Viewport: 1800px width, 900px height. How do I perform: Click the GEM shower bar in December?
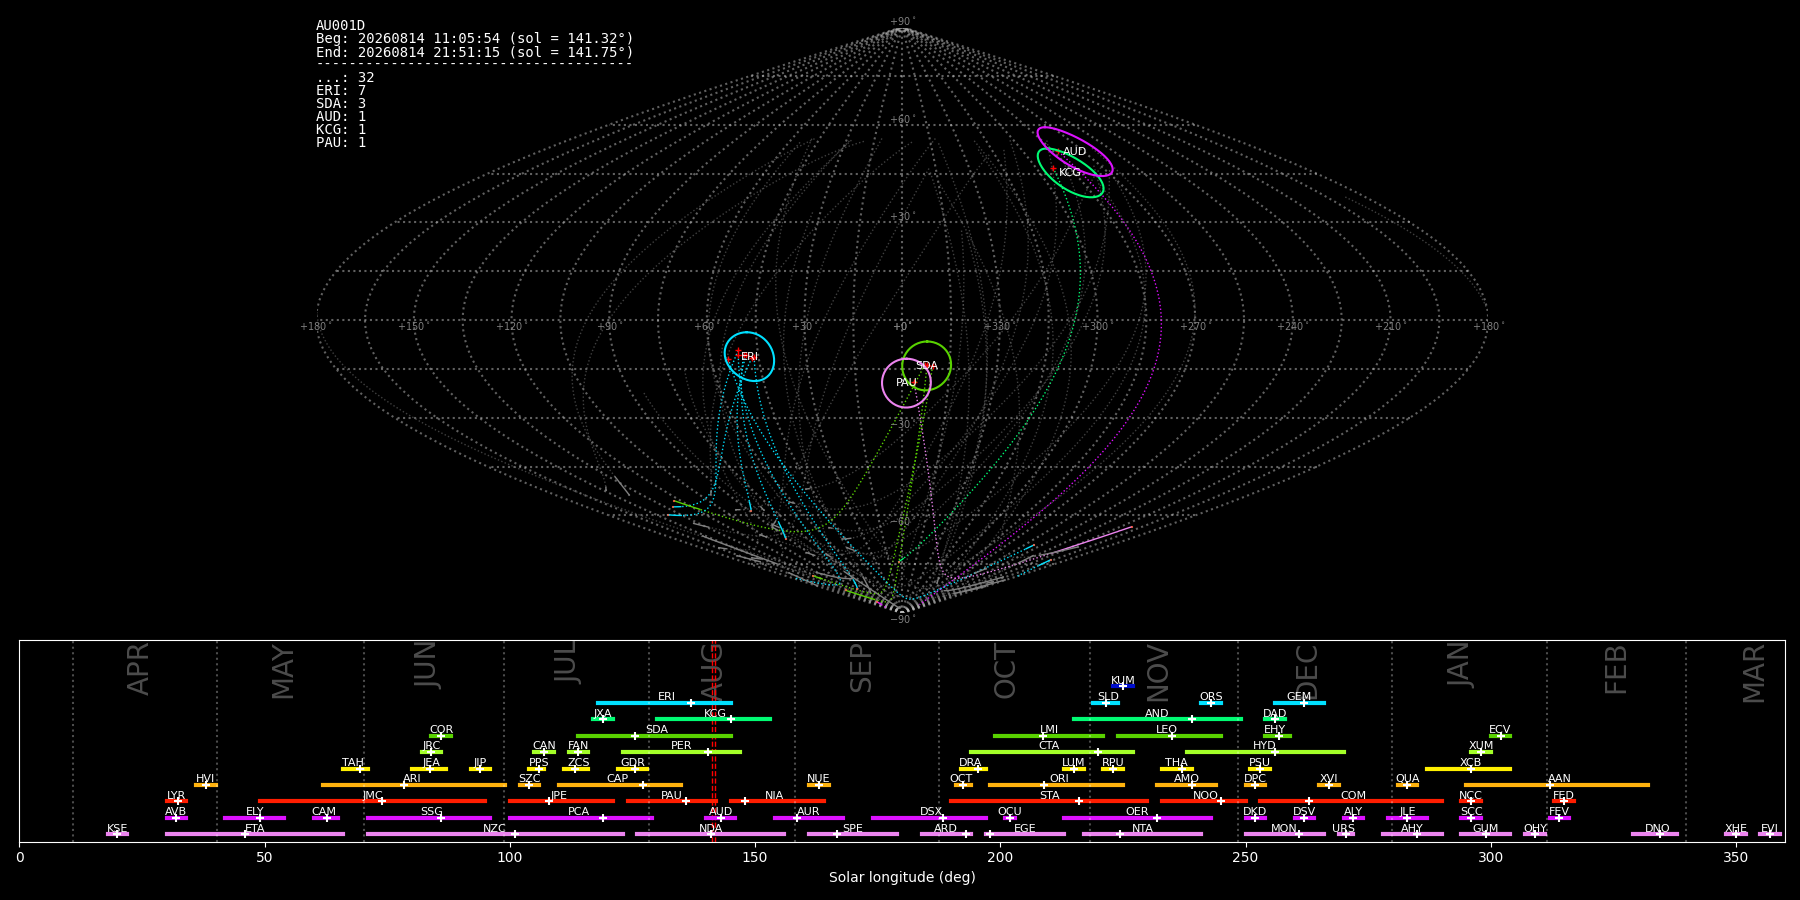pyautogui.click(x=1299, y=703)
